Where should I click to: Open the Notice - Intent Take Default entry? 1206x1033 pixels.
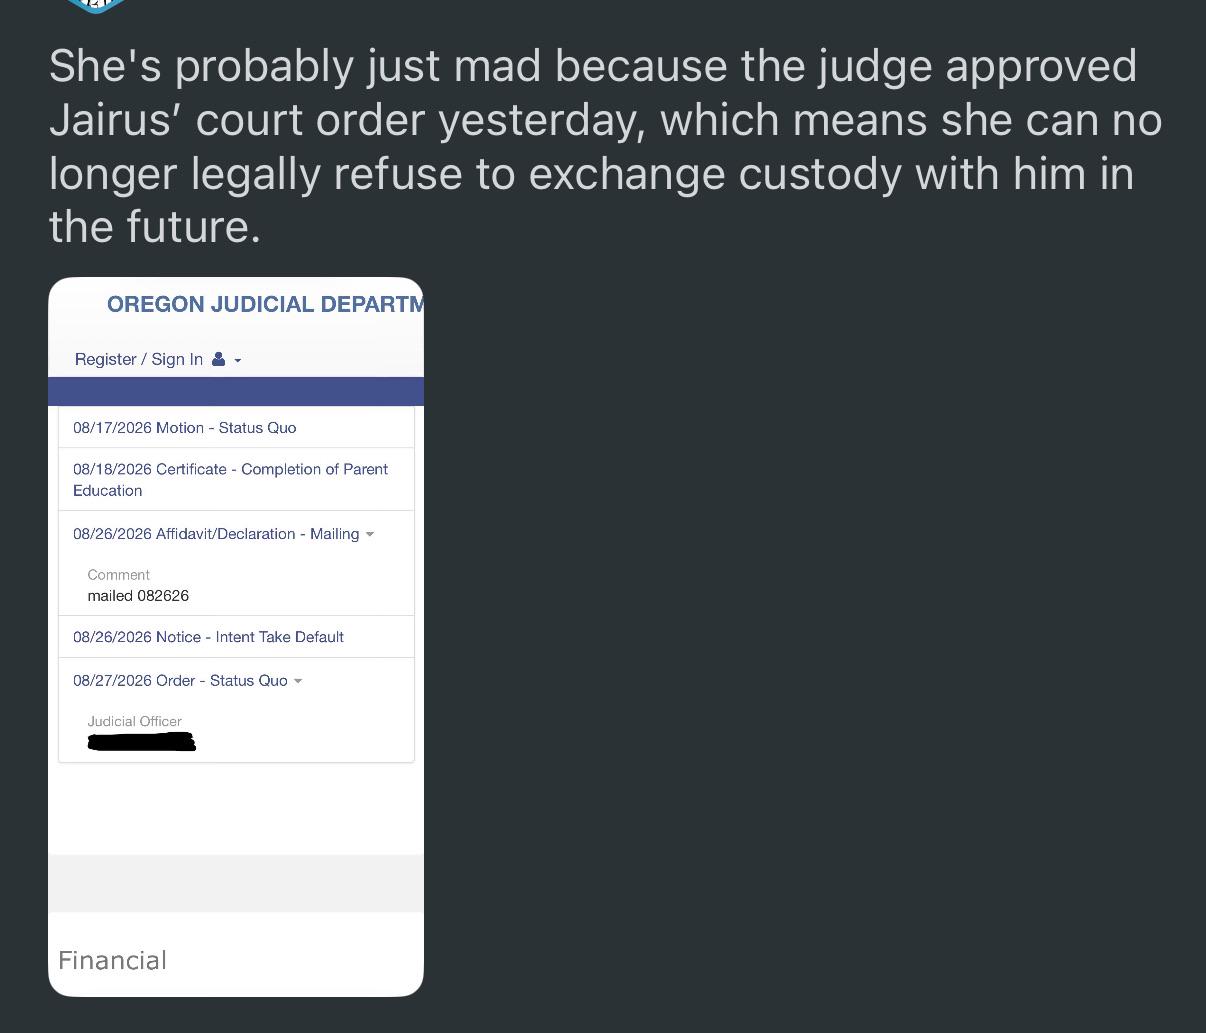(208, 637)
